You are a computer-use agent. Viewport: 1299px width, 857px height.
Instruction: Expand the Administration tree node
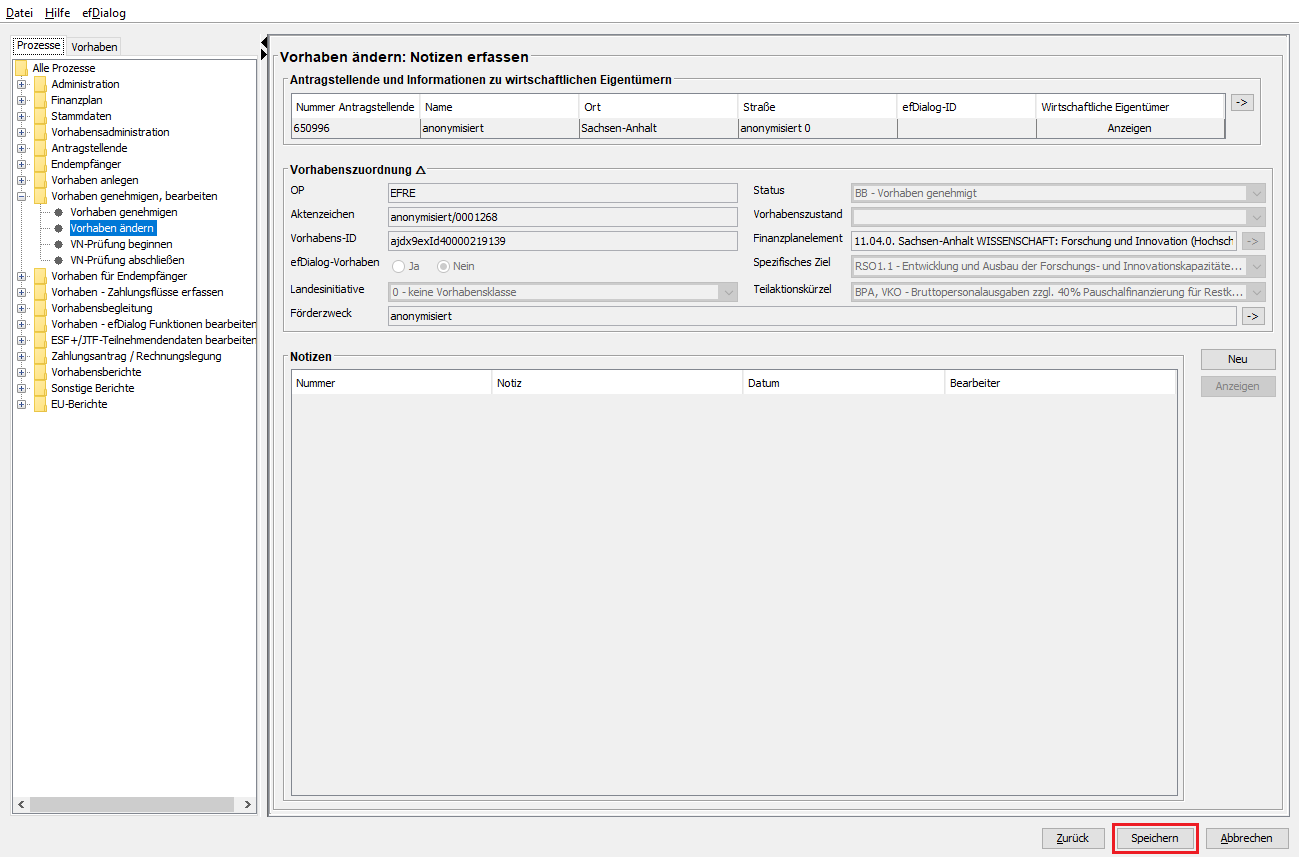click(x=21, y=84)
